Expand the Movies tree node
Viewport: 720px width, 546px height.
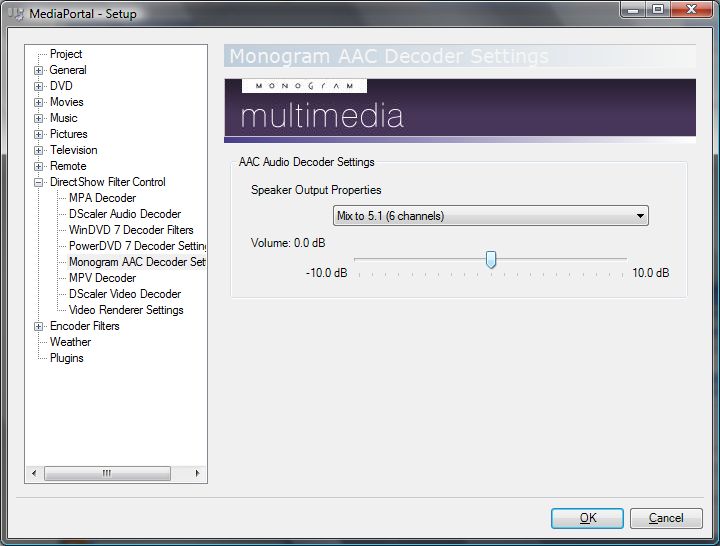[x=39, y=102]
